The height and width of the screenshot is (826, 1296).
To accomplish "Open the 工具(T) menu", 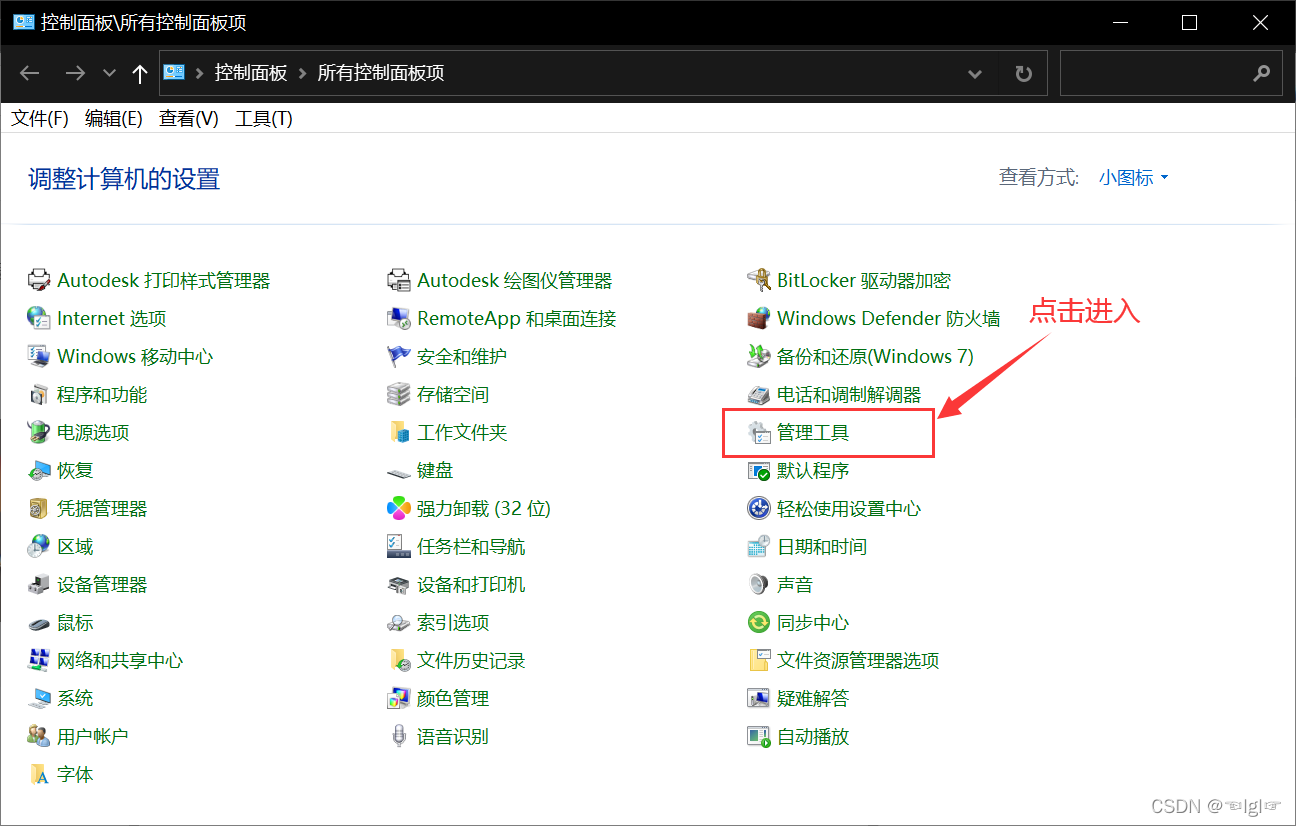I will 264,119.
